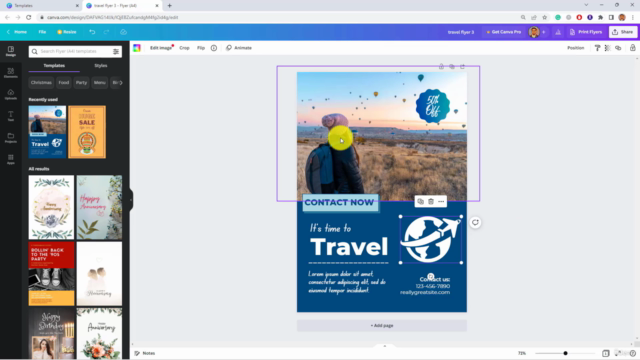Select the Menu category chip
Screen dimensions: 640x360
(100, 82)
